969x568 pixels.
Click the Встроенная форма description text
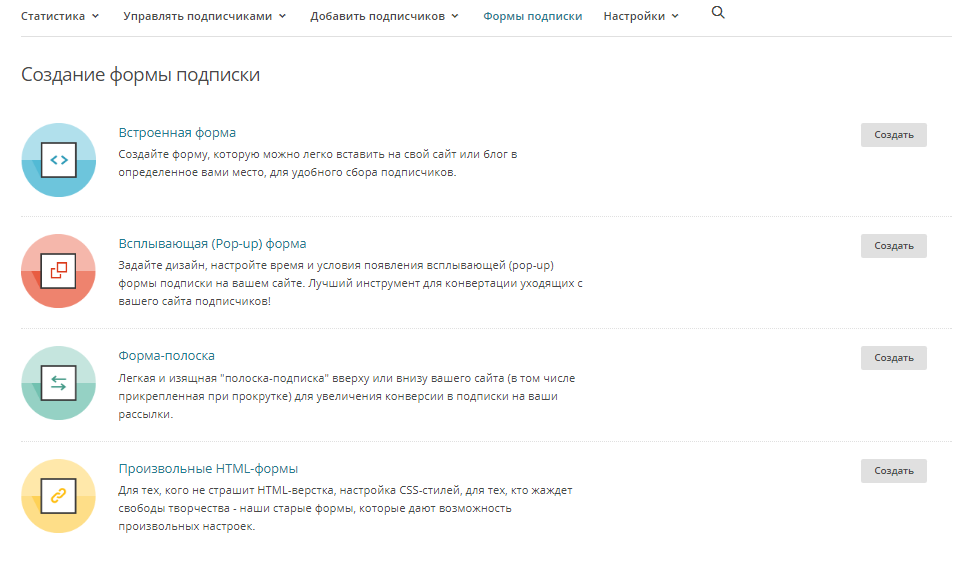[x=317, y=163]
